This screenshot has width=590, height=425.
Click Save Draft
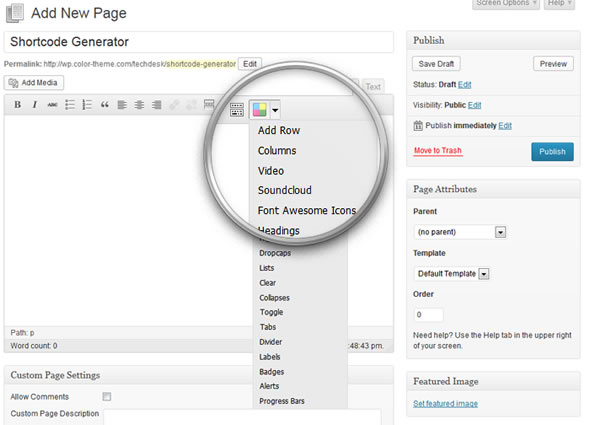point(436,64)
